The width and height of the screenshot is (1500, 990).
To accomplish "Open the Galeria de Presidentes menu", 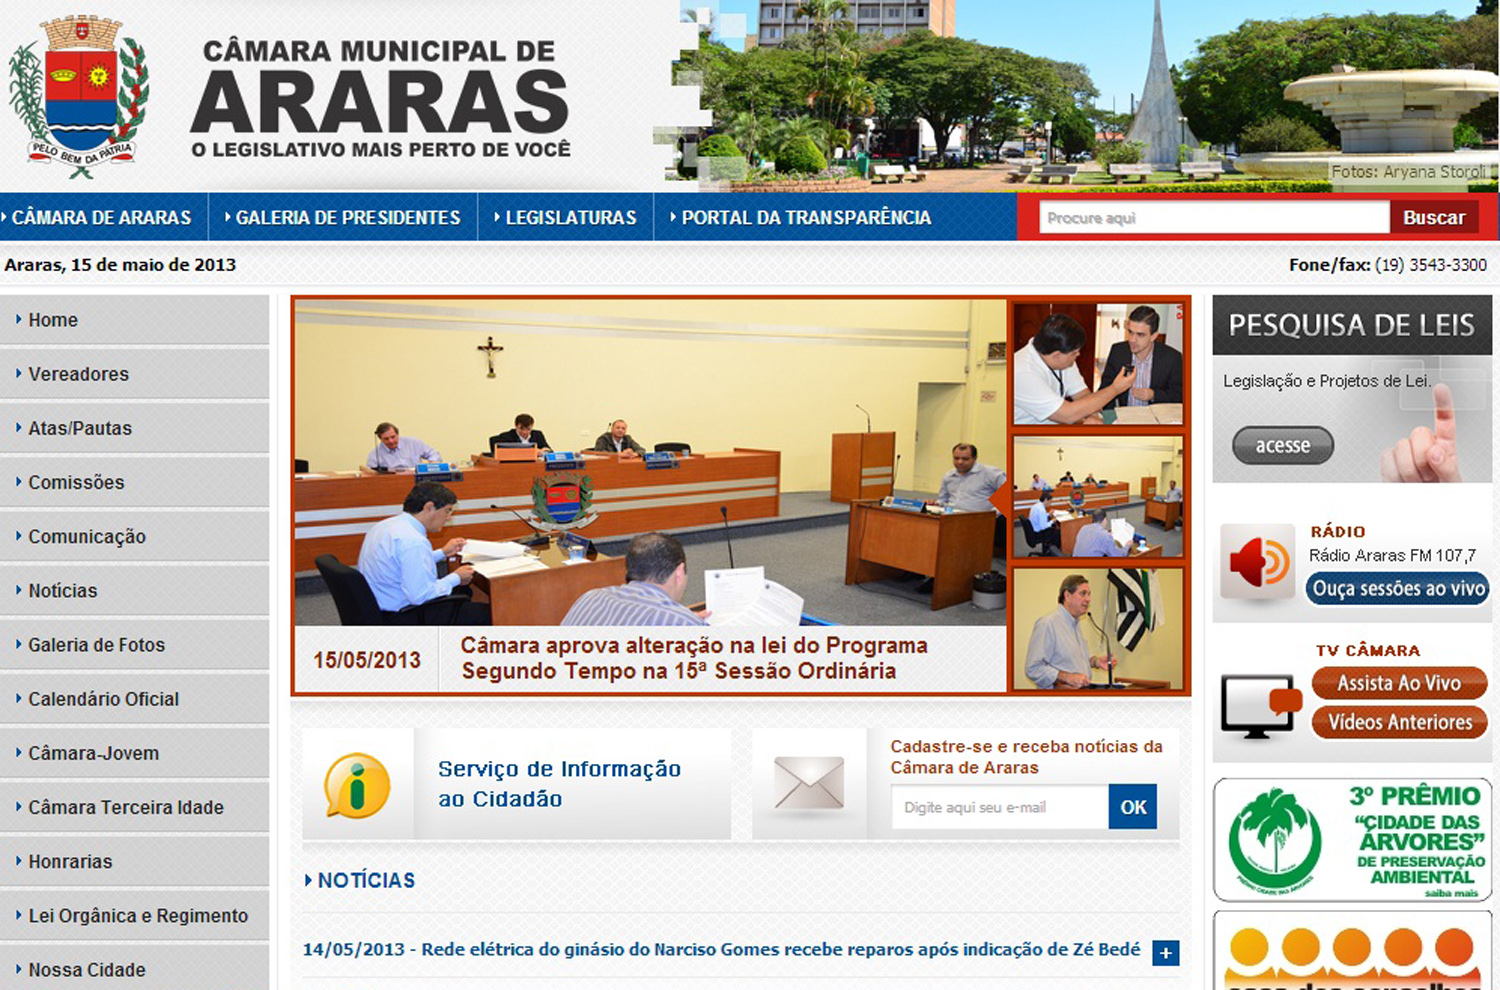I will (x=347, y=217).
